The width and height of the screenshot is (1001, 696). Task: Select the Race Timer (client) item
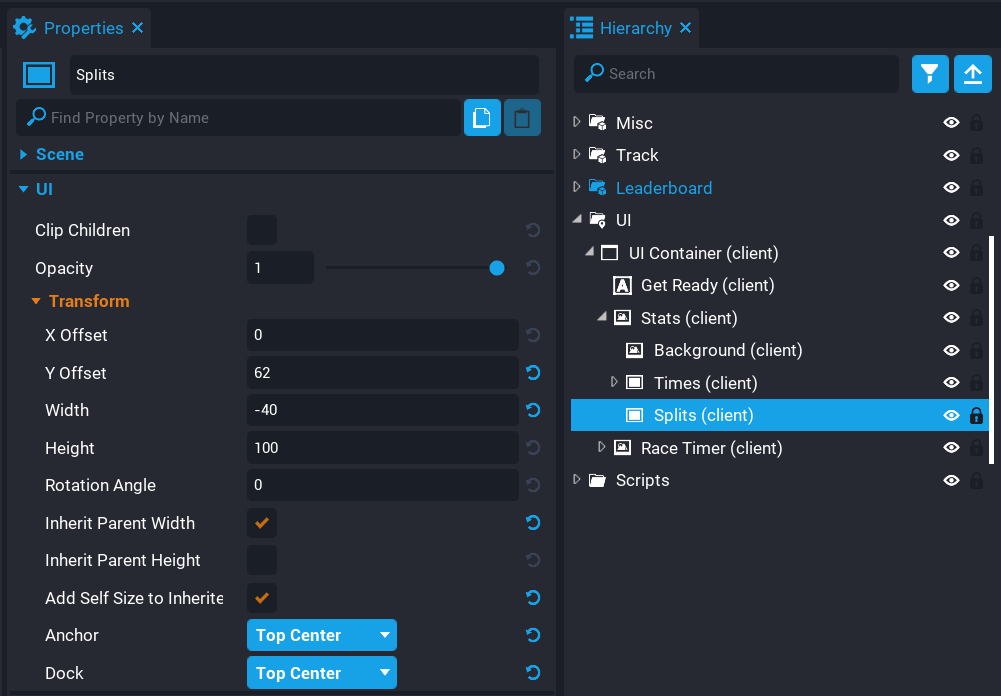click(x=711, y=448)
